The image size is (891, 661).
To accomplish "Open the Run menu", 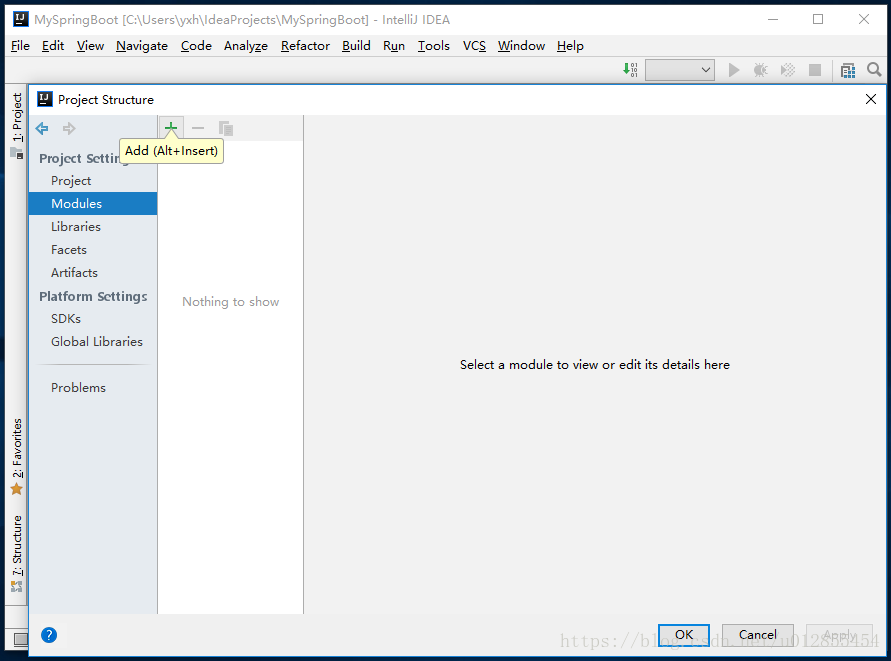I will [x=394, y=46].
